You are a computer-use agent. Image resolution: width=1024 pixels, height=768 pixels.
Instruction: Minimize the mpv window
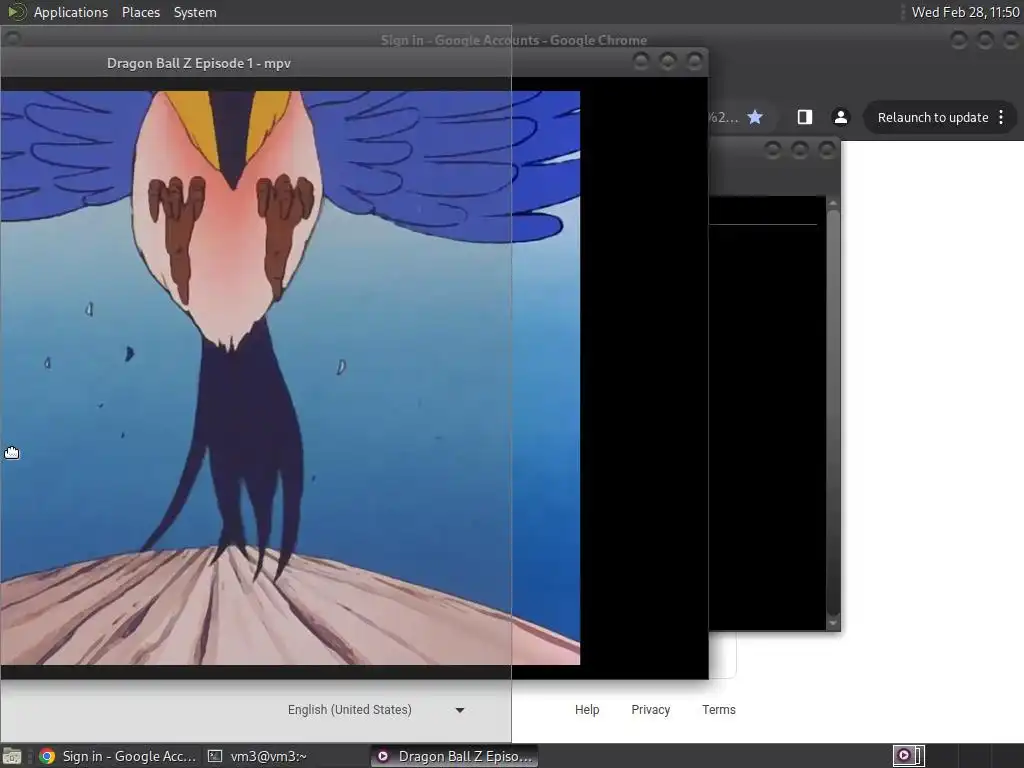tap(641, 61)
